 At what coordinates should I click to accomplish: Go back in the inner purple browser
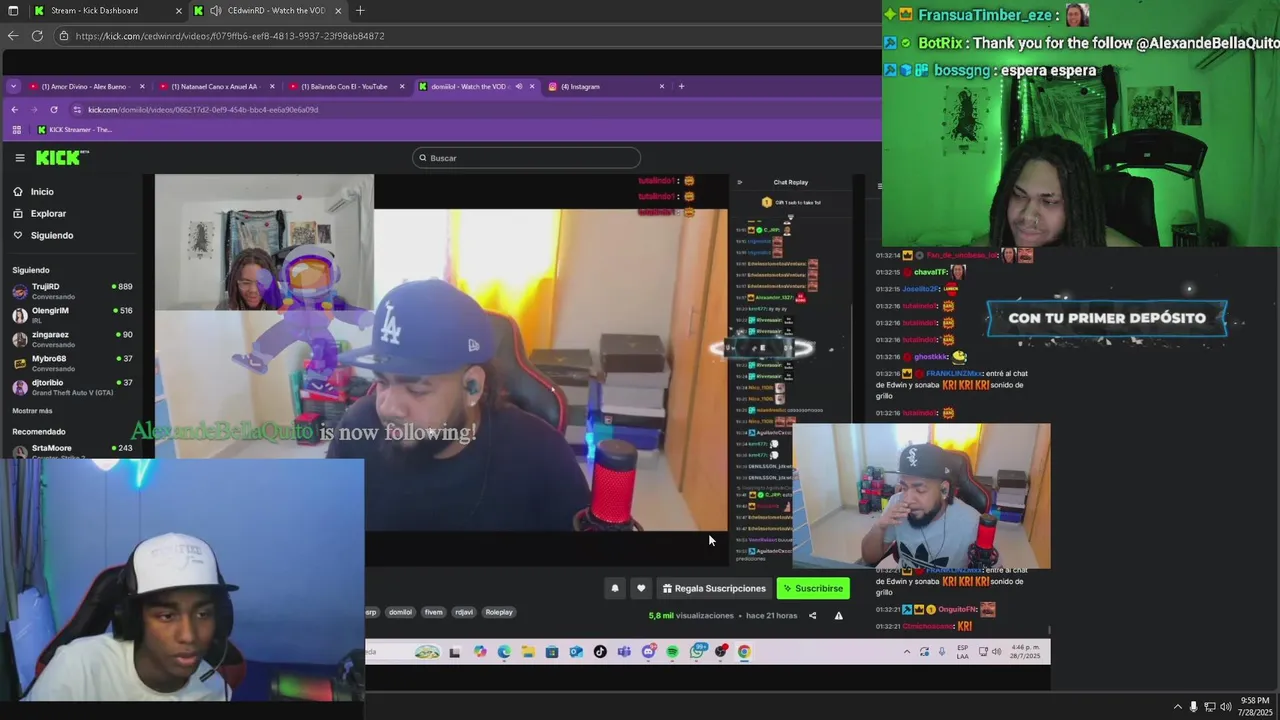14,109
